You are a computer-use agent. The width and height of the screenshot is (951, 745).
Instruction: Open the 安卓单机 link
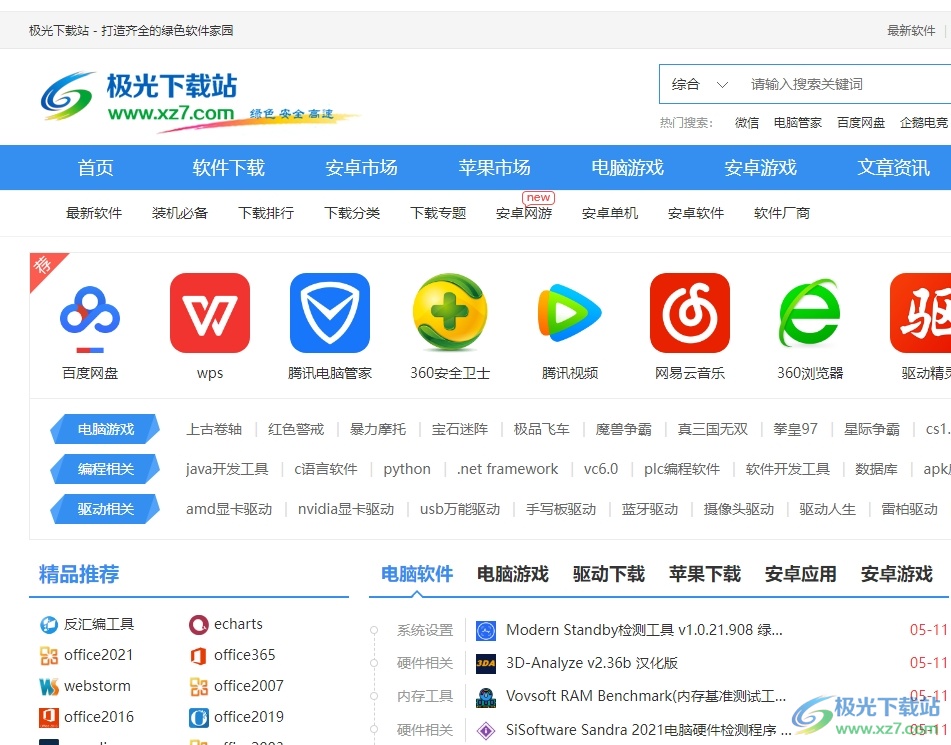tap(610, 213)
